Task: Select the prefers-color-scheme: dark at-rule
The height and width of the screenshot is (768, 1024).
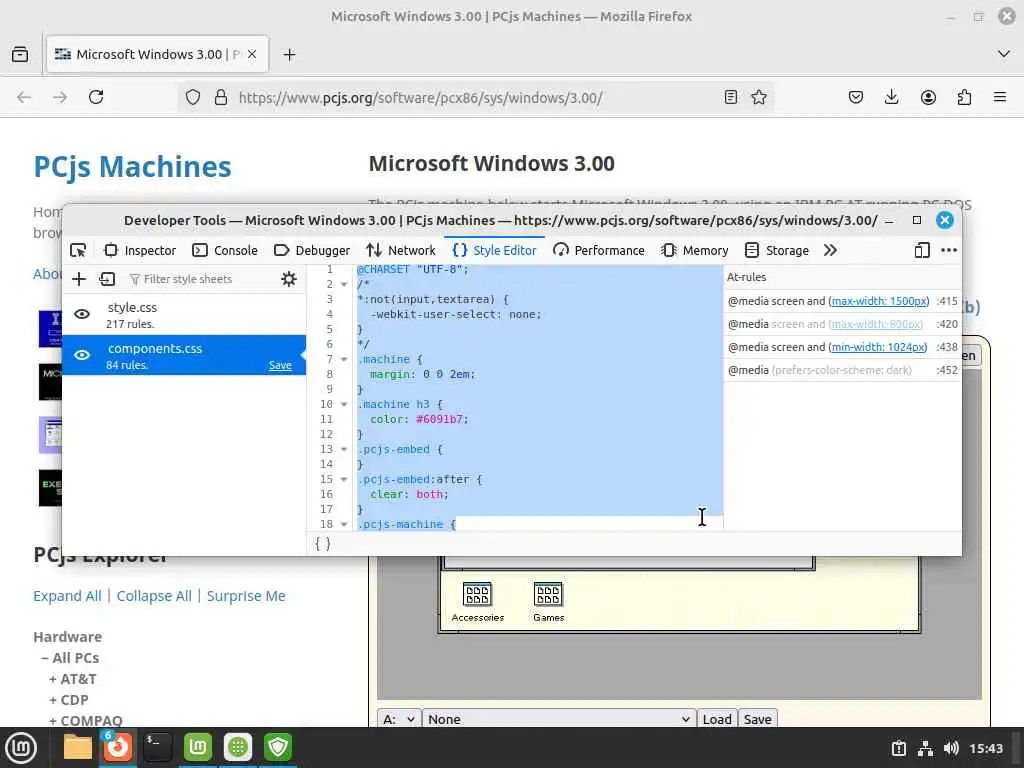Action: tap(842, 370)
